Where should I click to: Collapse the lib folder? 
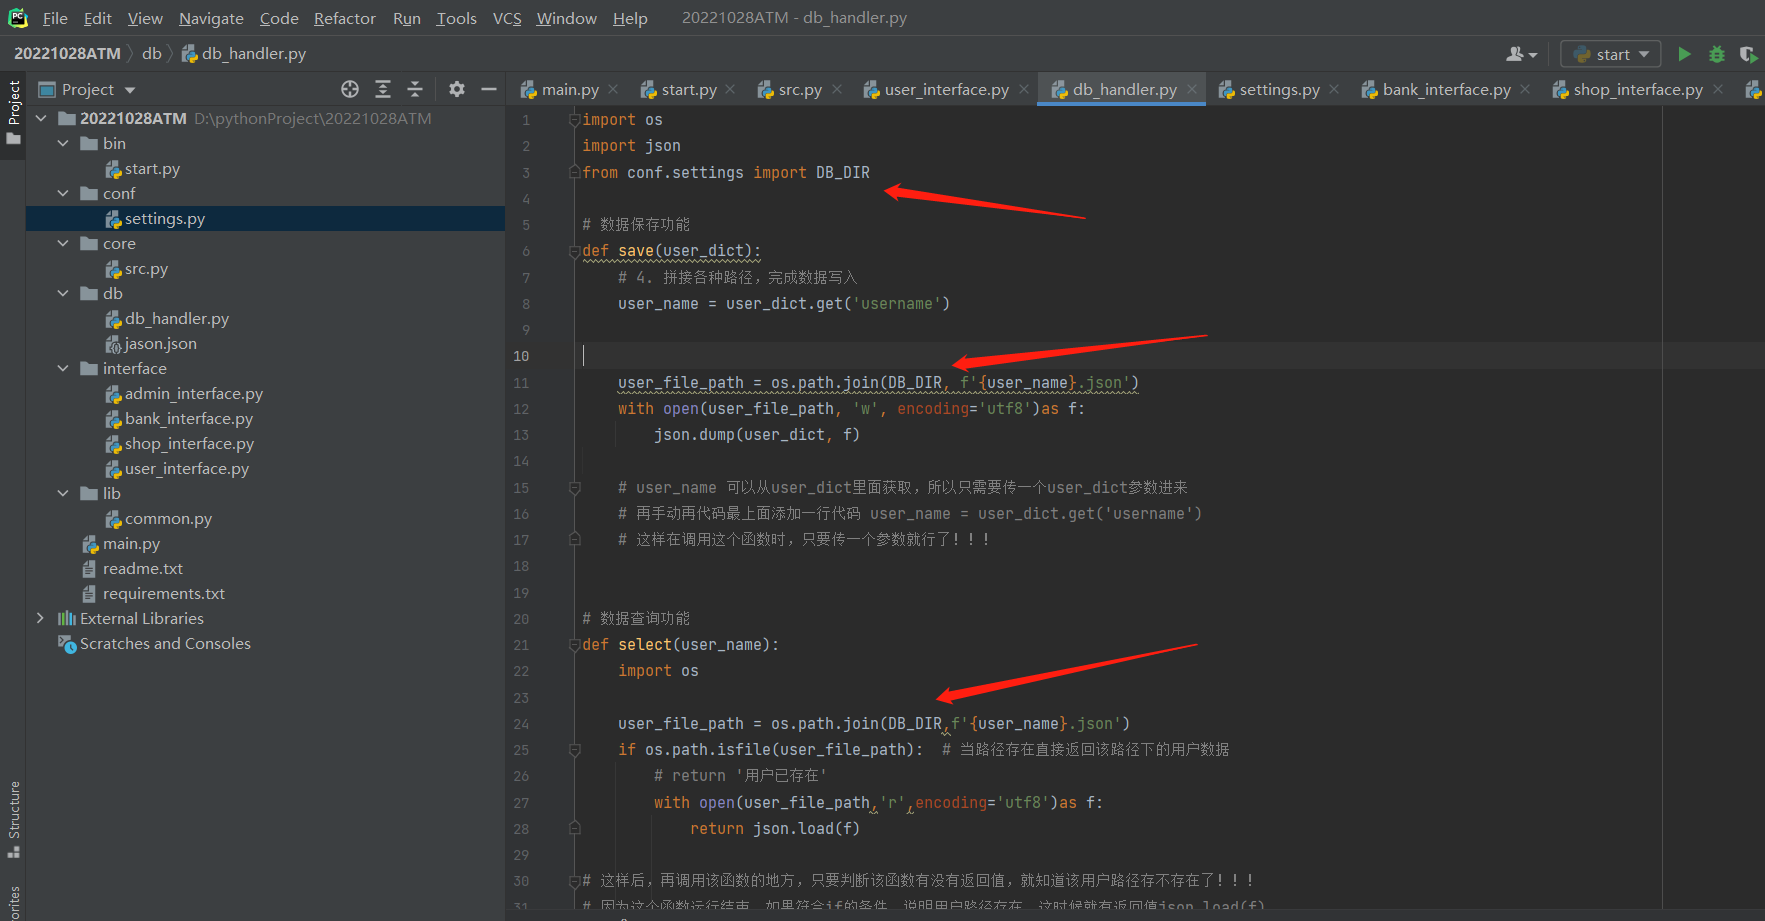[x=63, y=493]
